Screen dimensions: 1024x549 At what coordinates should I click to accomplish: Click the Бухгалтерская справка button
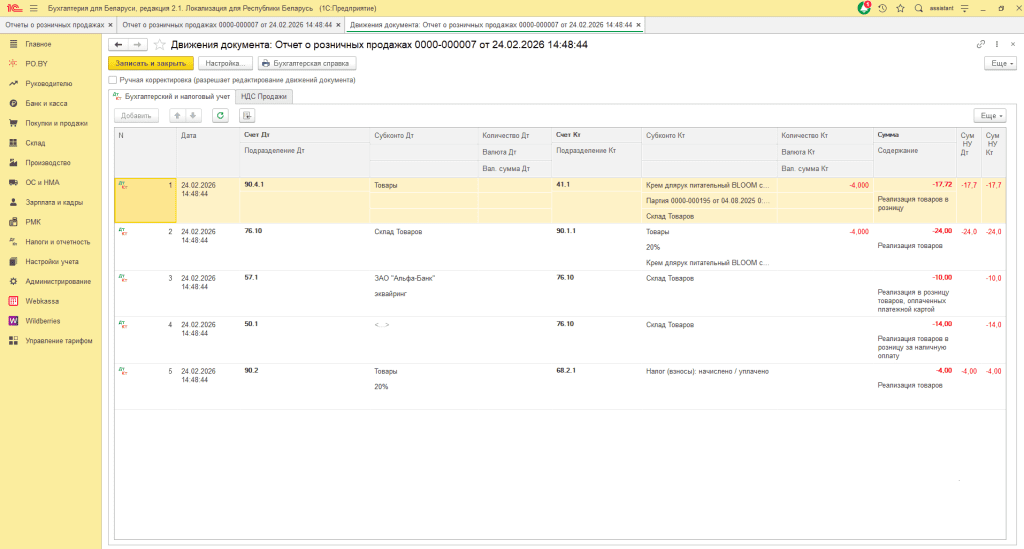click(x=306, y=62)
